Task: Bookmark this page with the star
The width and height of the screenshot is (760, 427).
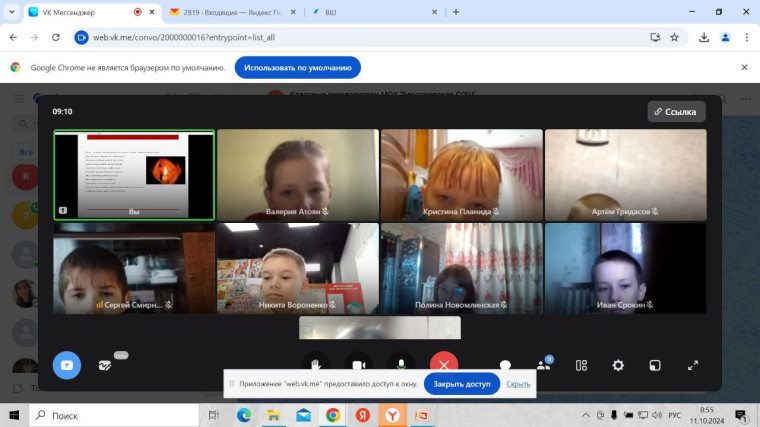Action: tap(674, 37)
